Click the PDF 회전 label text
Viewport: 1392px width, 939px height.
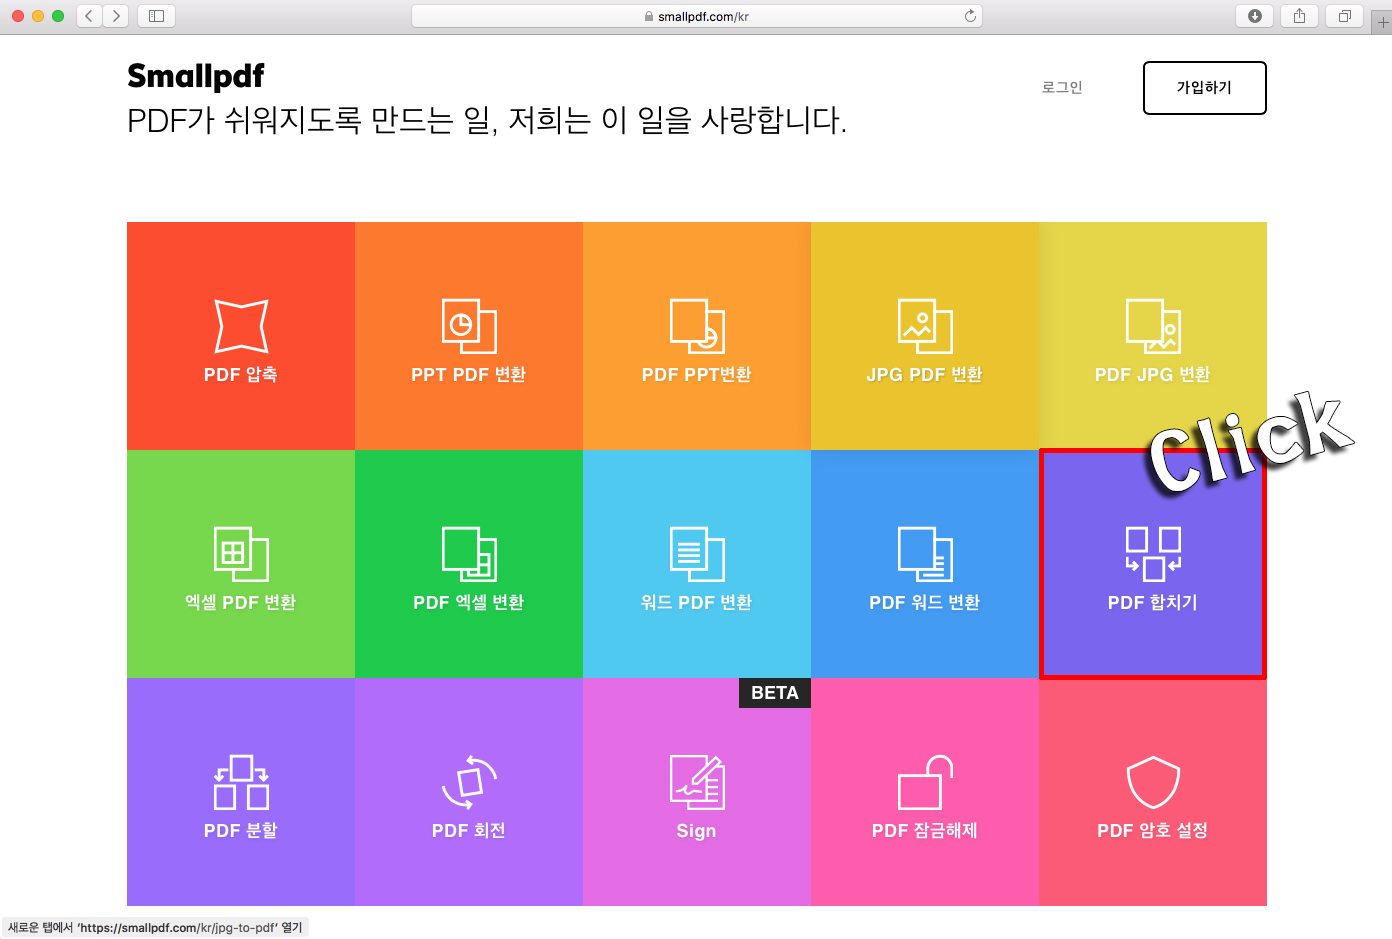469,831
